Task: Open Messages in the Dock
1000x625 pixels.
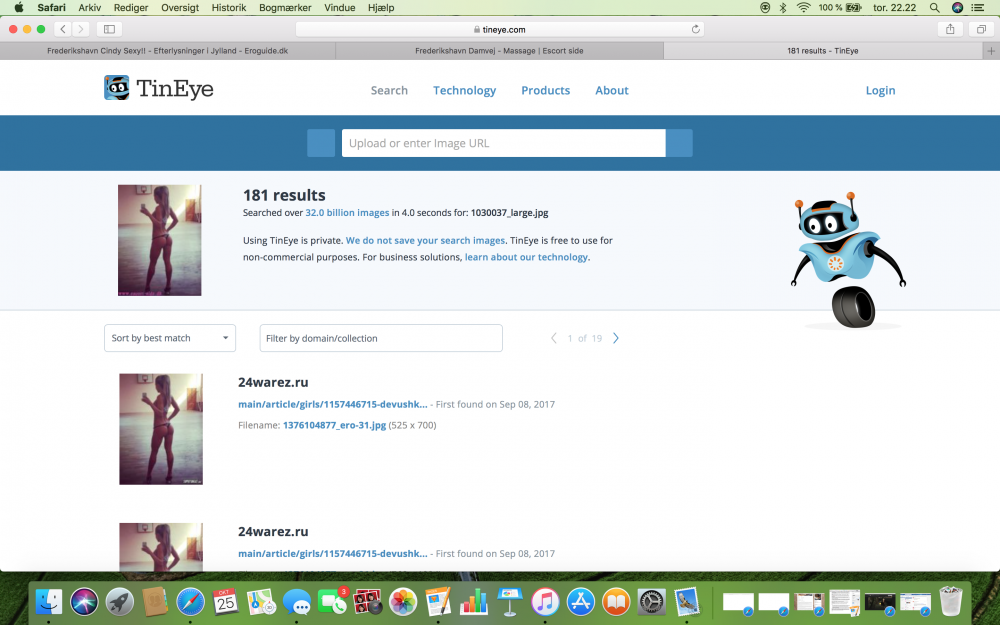Action: (297, 601)
